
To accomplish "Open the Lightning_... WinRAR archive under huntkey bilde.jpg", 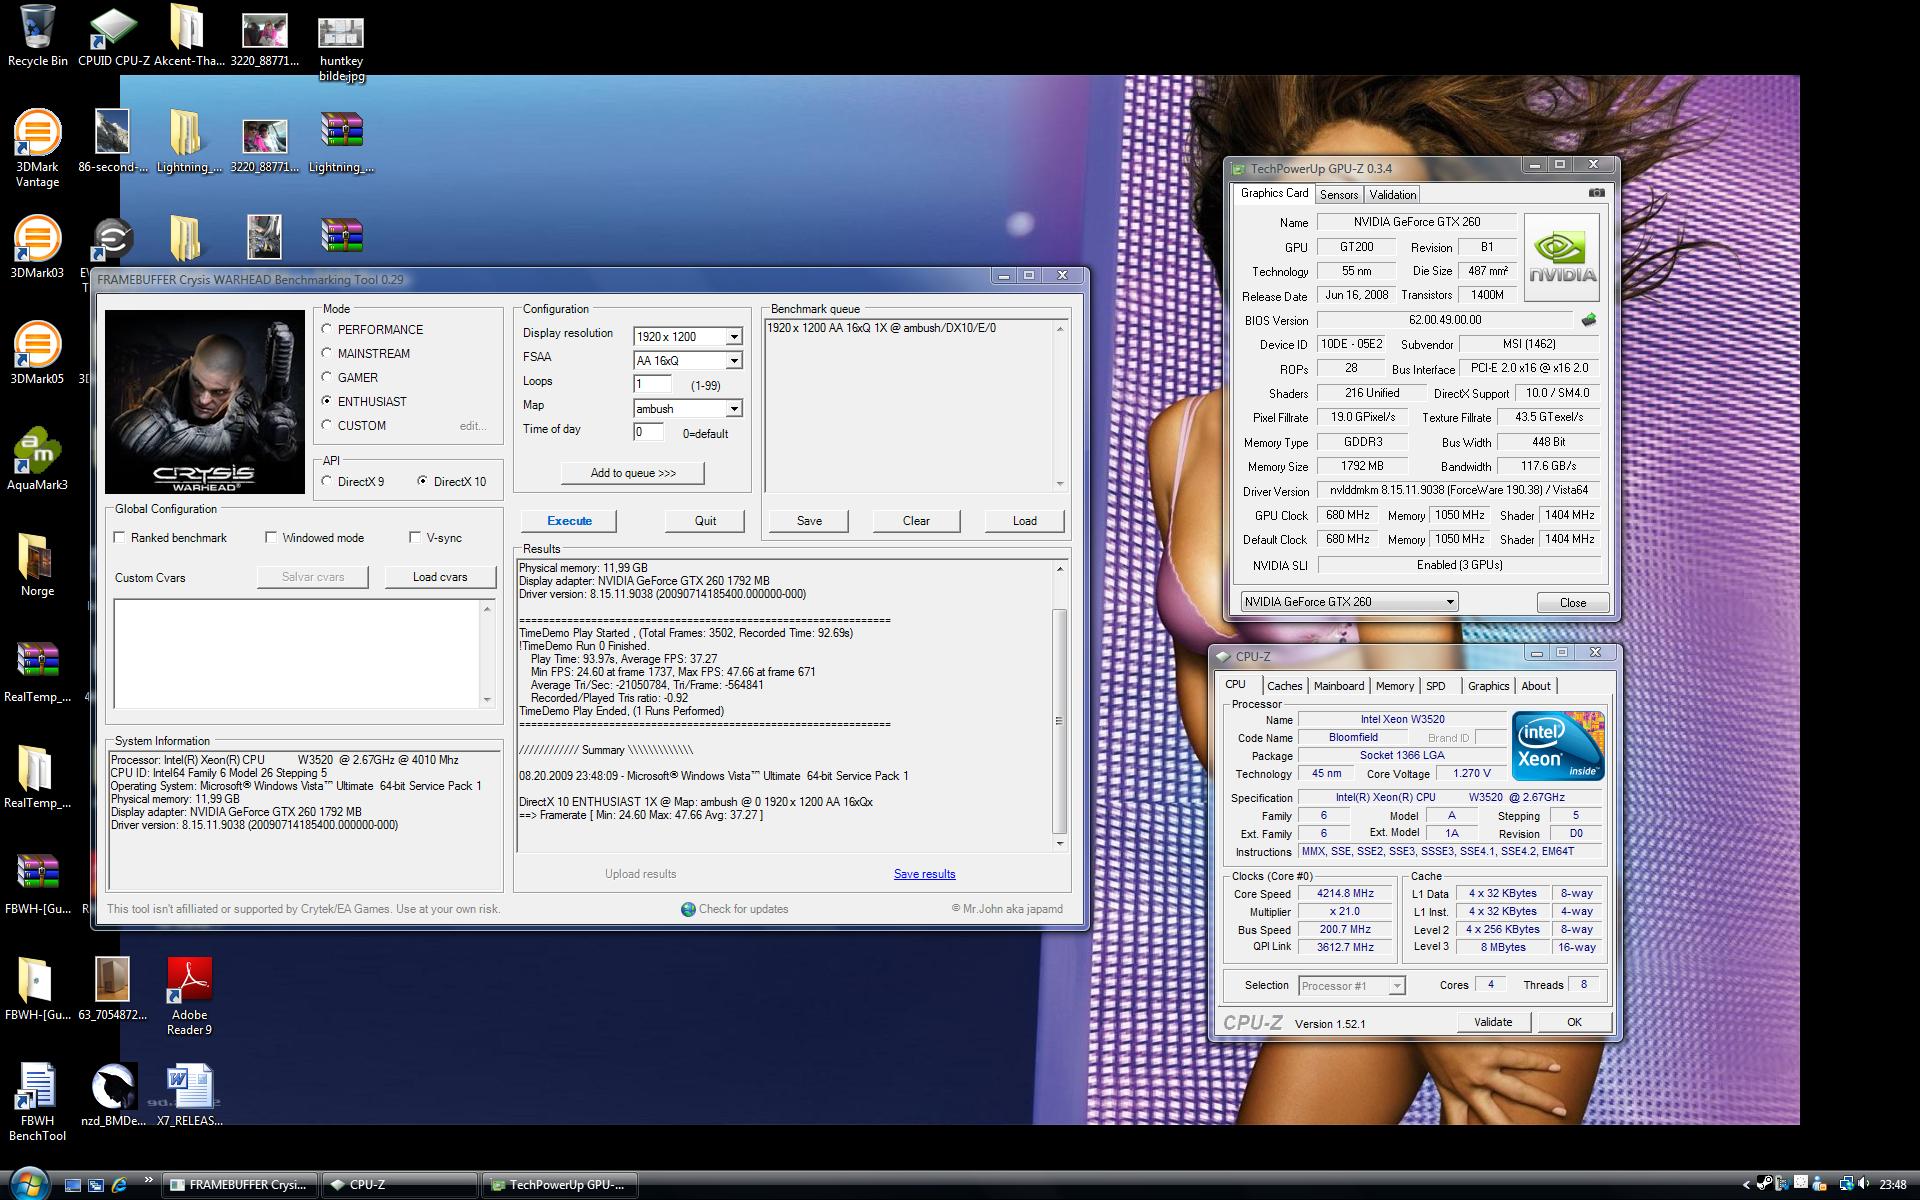I will 341,141.
